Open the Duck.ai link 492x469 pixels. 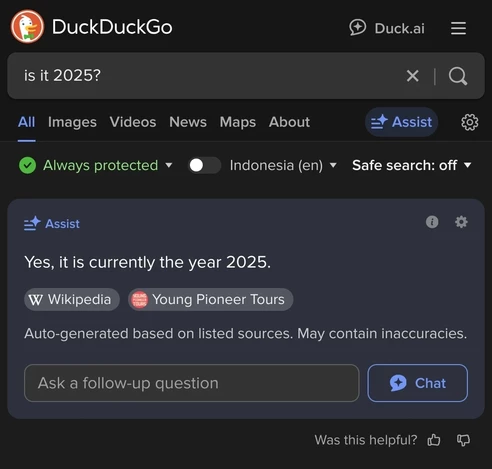[x=387, y=28]
